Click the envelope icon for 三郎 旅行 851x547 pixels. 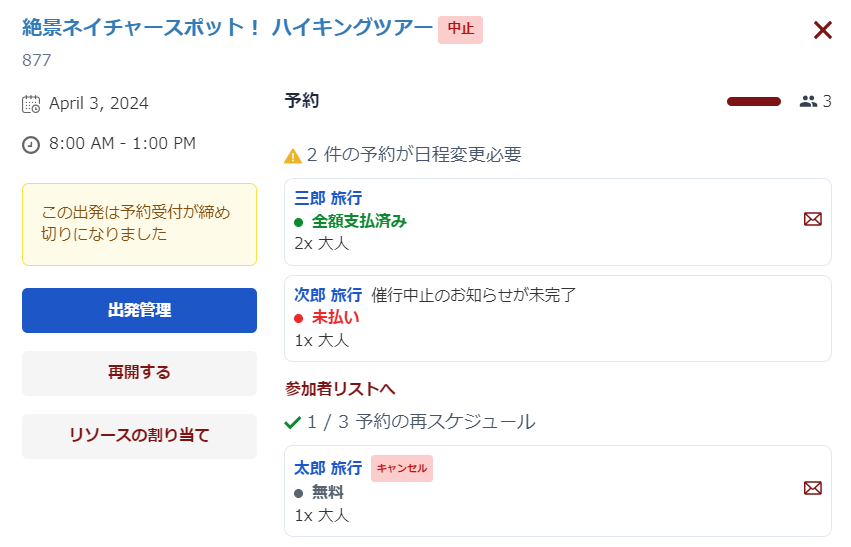point(813,219)
